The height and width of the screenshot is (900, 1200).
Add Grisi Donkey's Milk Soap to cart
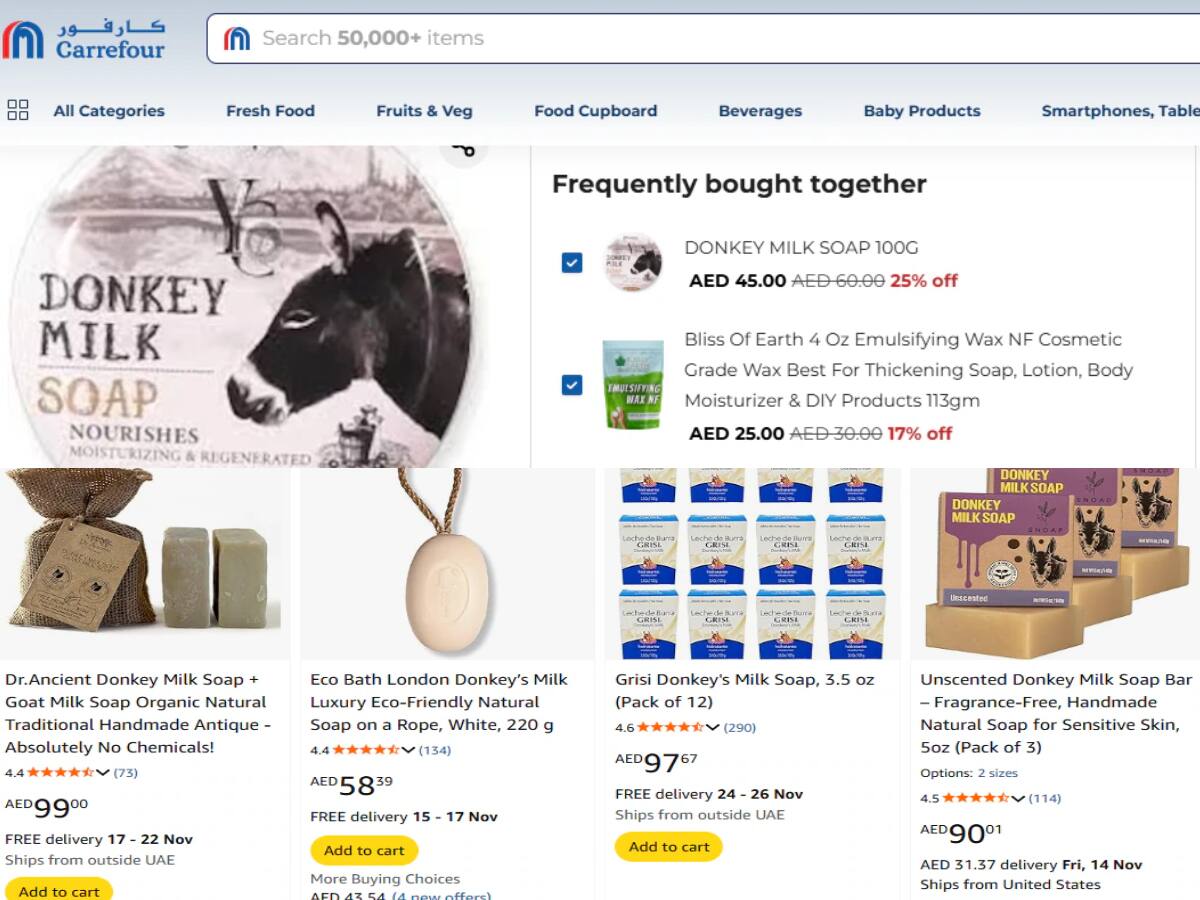click(667, 846)
